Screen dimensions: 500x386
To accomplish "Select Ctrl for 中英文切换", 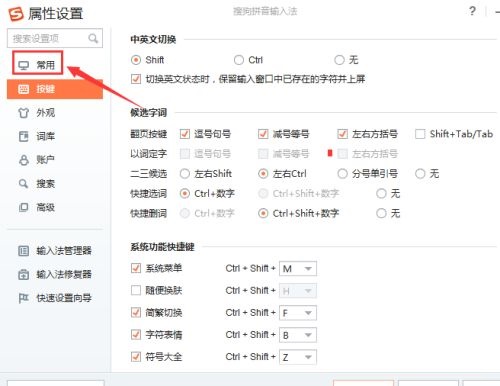I will point(239,60).
